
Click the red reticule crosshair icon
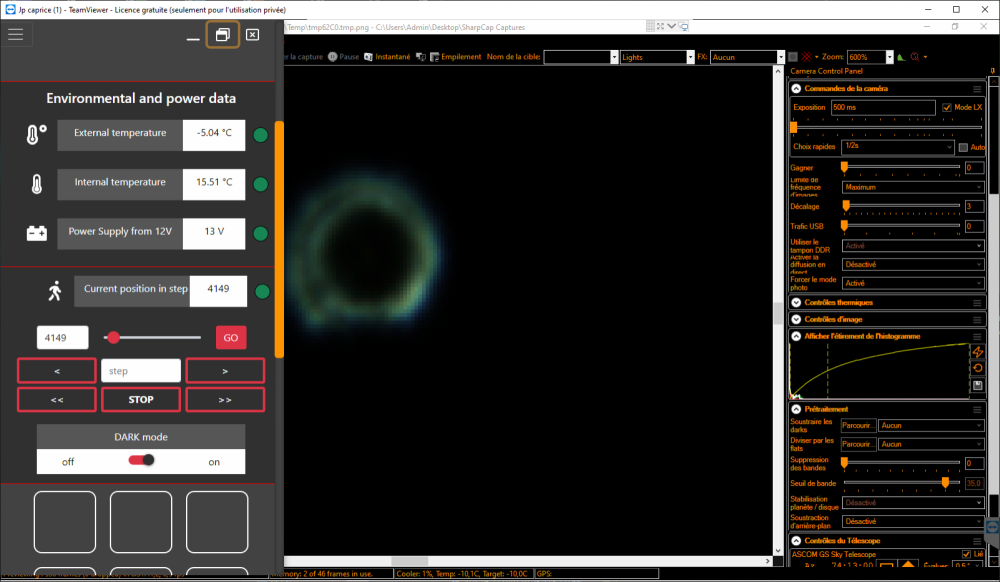(x=806, y=57)
